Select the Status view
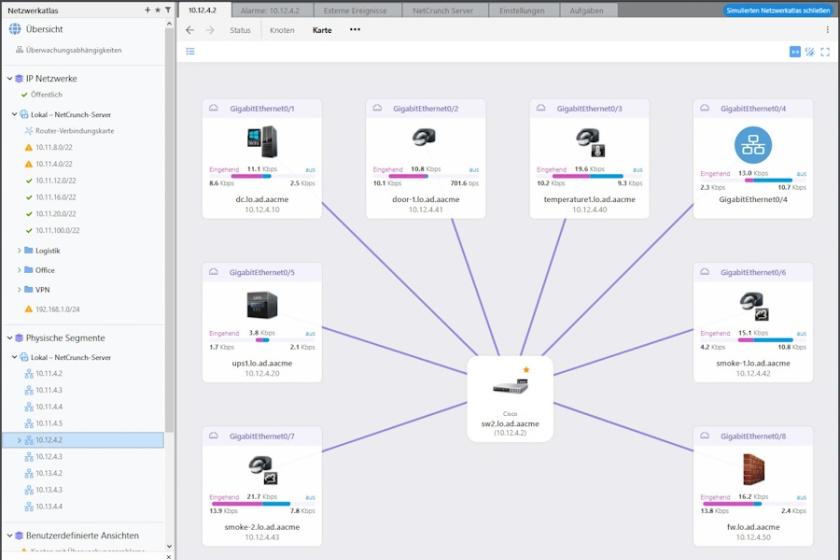Screen dimensions: 840x560 (240, 30)
